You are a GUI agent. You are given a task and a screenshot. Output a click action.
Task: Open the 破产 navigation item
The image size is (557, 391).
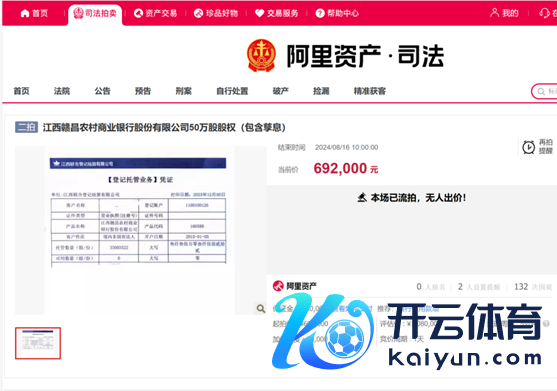(x=281, y=91)
